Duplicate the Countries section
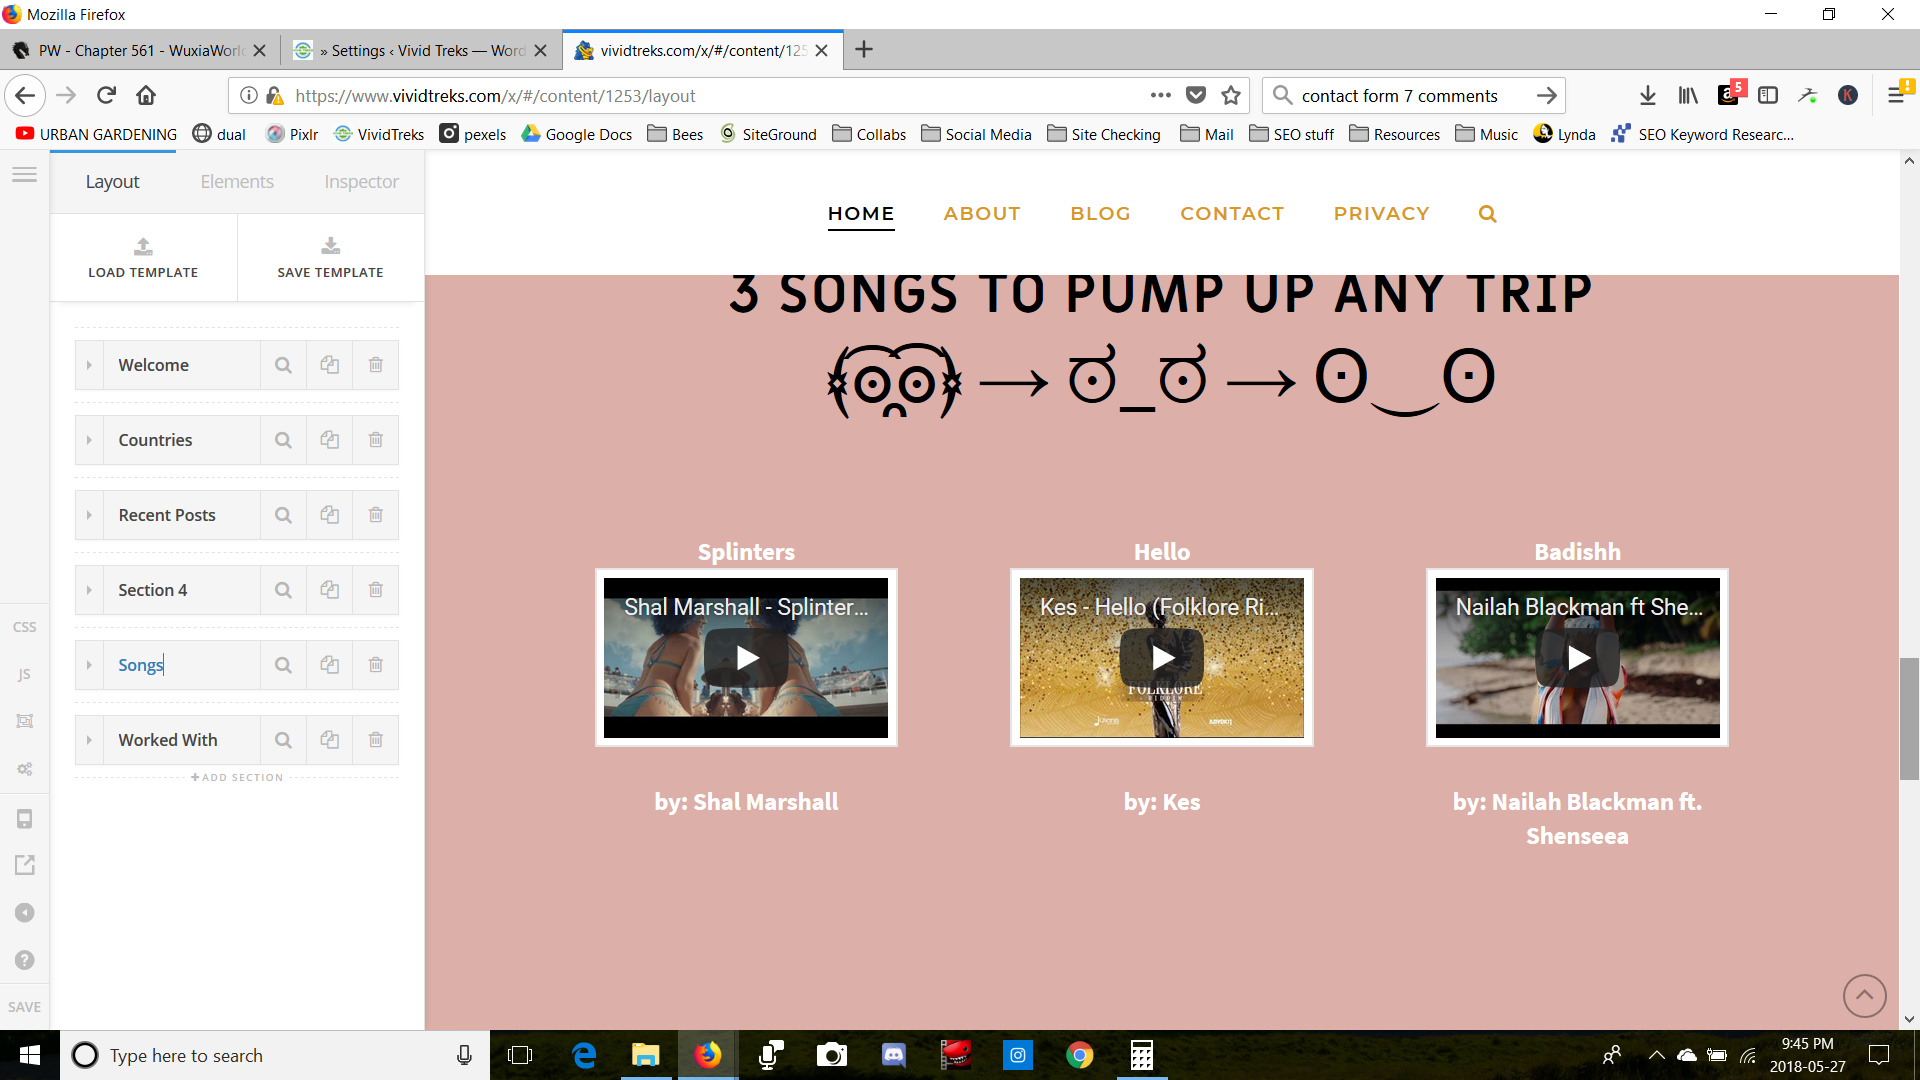 pos(329,440)
